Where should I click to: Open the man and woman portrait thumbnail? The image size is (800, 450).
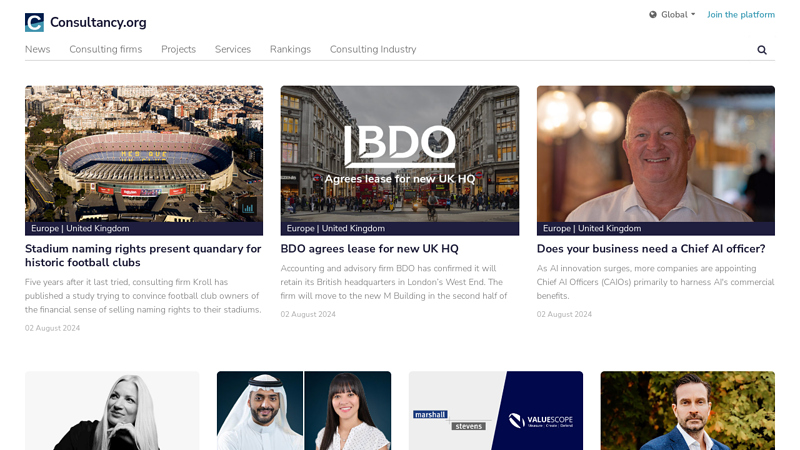point(304,411)
